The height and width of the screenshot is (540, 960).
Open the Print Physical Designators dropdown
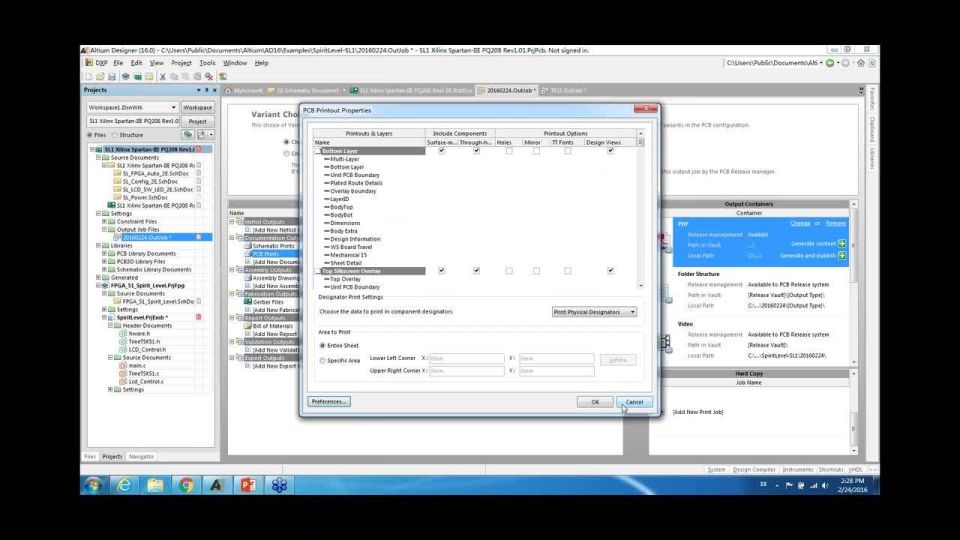[x=594, y=312]
